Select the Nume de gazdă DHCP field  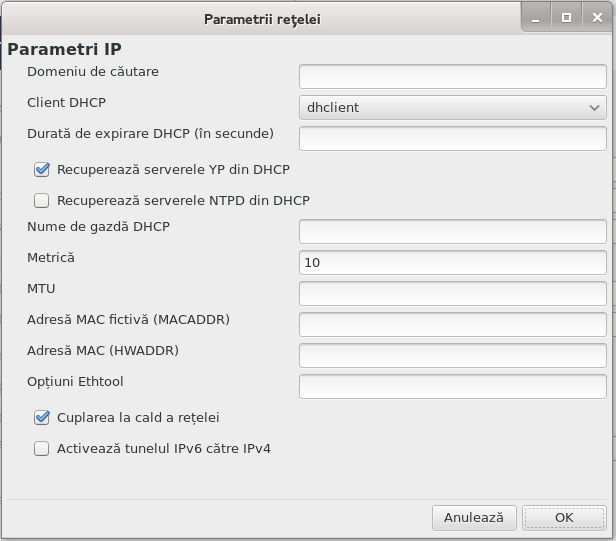[x=453, y=231]
